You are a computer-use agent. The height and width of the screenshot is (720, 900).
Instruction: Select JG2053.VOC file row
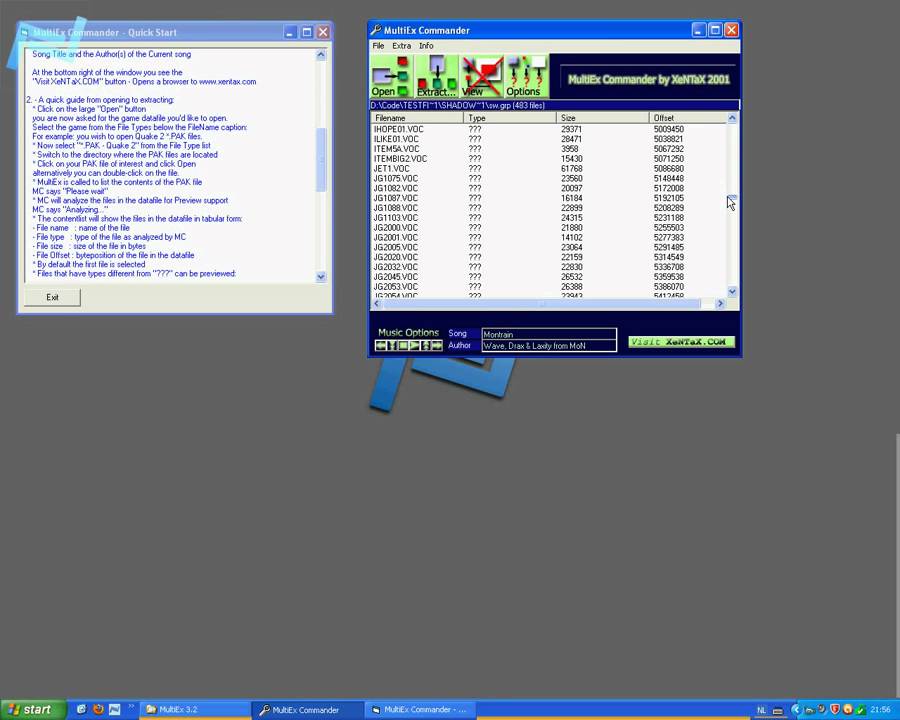(x=548, y=286)
